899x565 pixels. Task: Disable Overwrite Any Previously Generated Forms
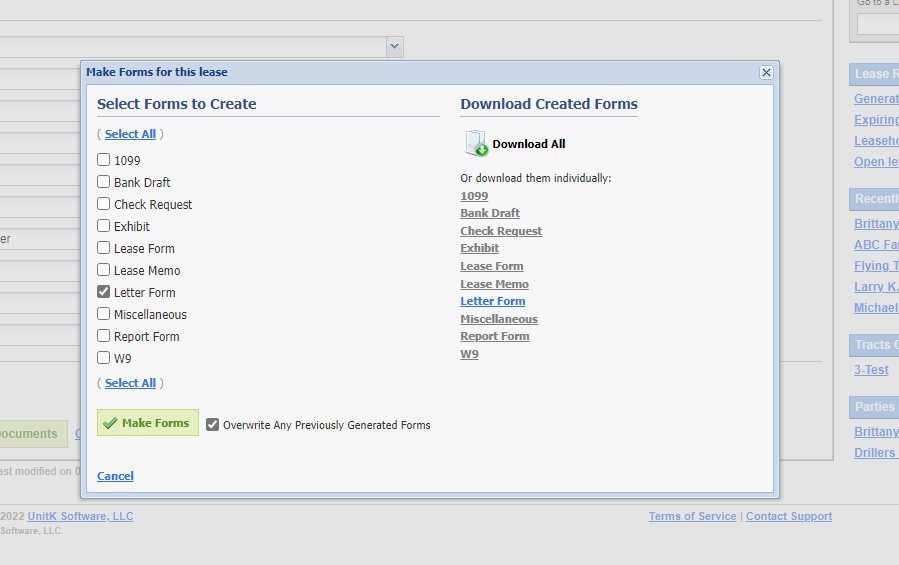(x=212, y=424)
